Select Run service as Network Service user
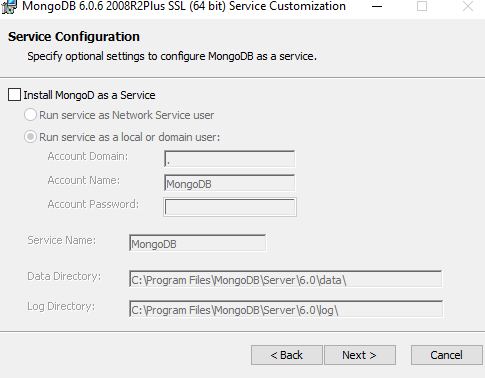Image resolution: width=485 pixels, height=378 pixels. pos(30,115)
